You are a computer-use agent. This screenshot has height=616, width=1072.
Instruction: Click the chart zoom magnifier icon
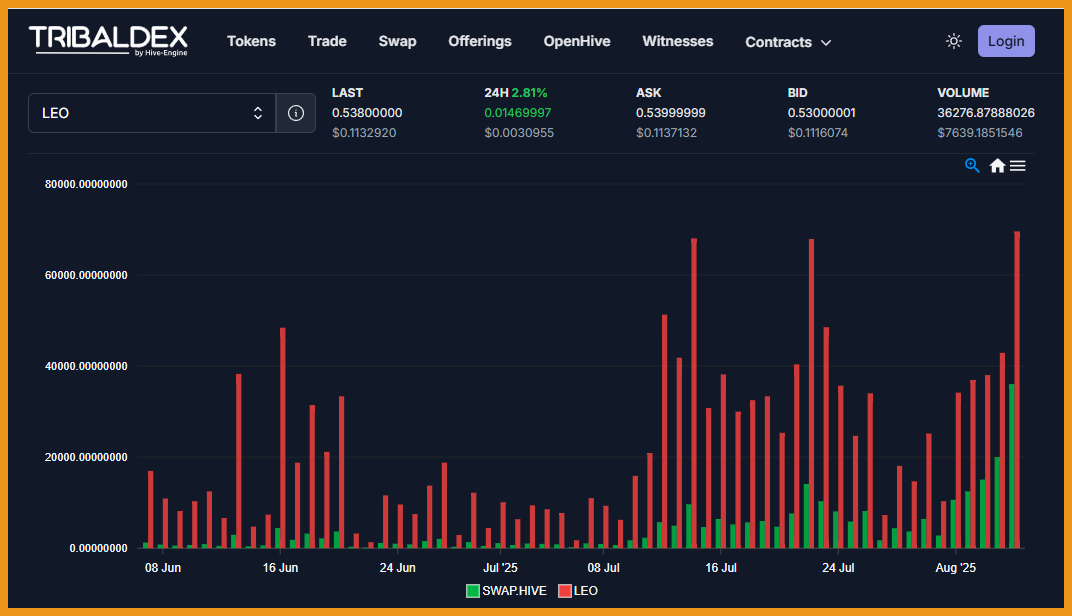(972, 165)
